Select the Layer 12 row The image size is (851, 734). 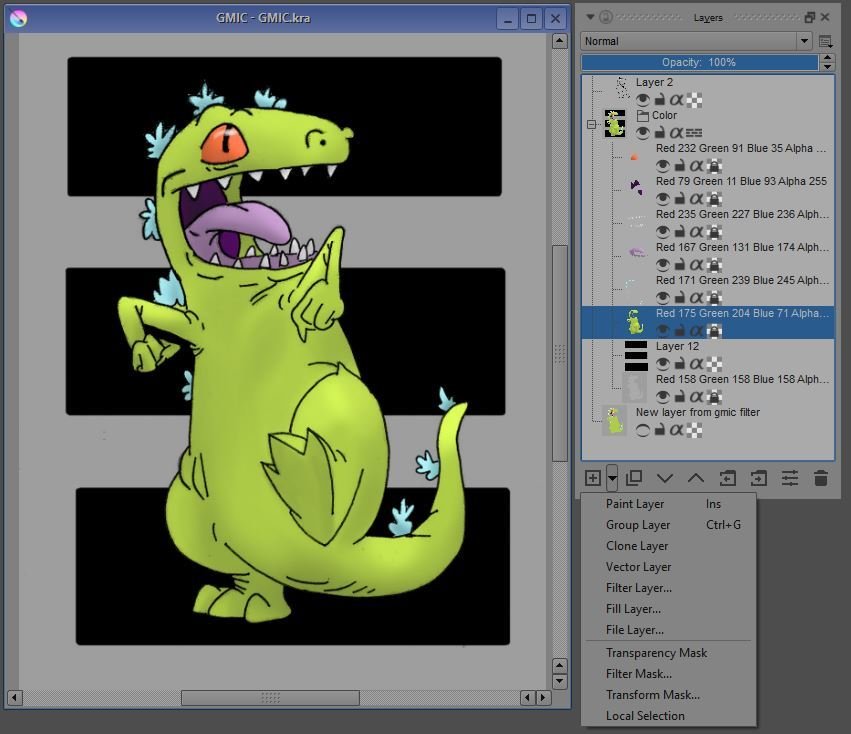coord(708,356)
